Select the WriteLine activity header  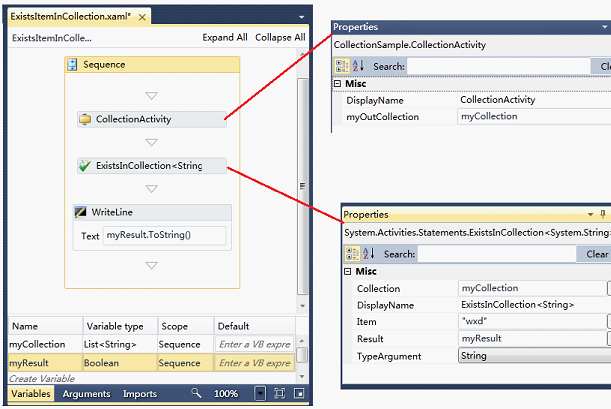point(152,212)
